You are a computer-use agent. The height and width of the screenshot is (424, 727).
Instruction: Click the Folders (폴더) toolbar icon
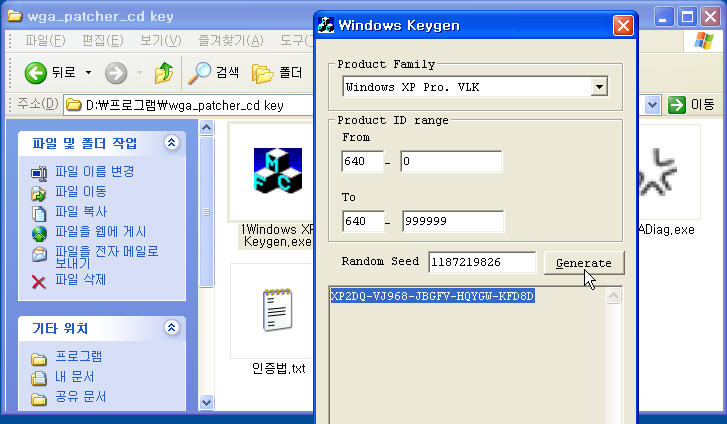pyautogui.click(x=262, y=73)
